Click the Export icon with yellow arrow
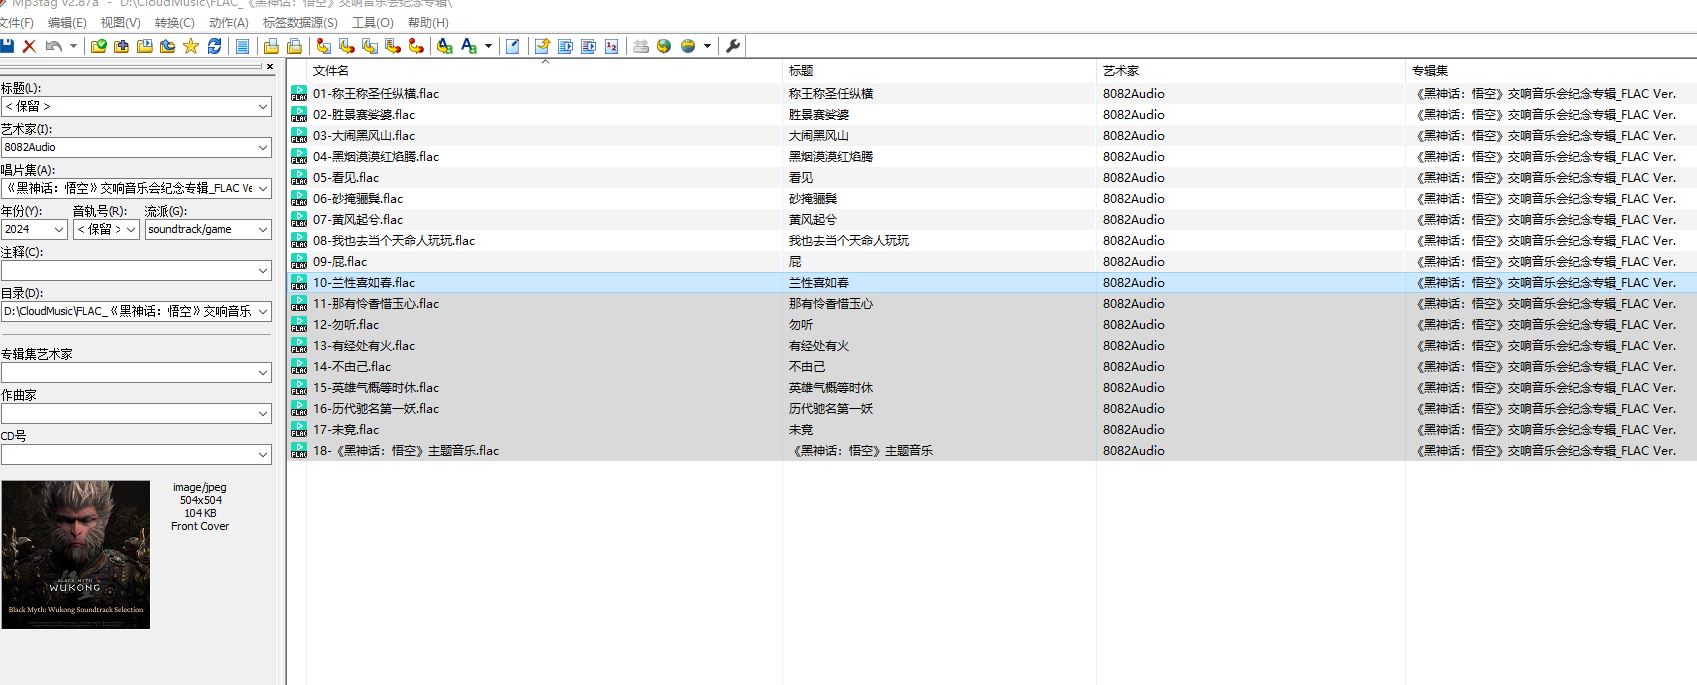This screenshot has height=685, width=1697. coord(541,46)
